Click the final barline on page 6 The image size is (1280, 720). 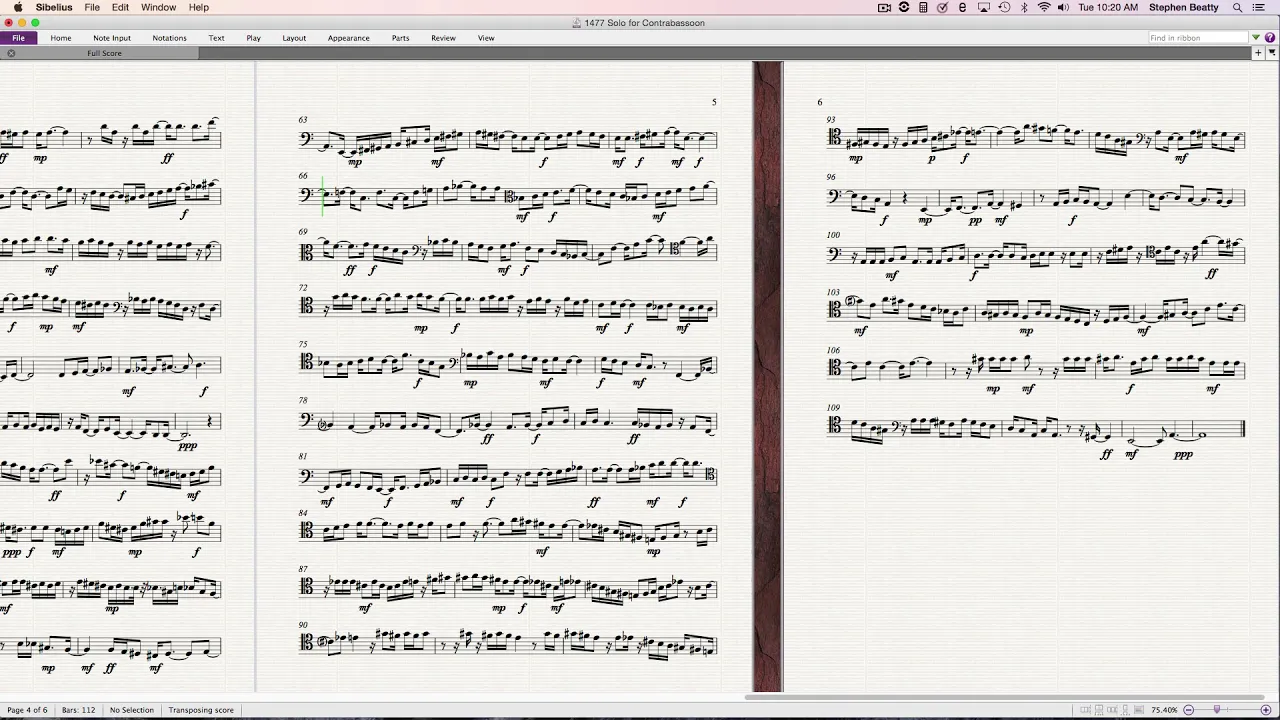pyautogui.click(x=1243, y=428)
